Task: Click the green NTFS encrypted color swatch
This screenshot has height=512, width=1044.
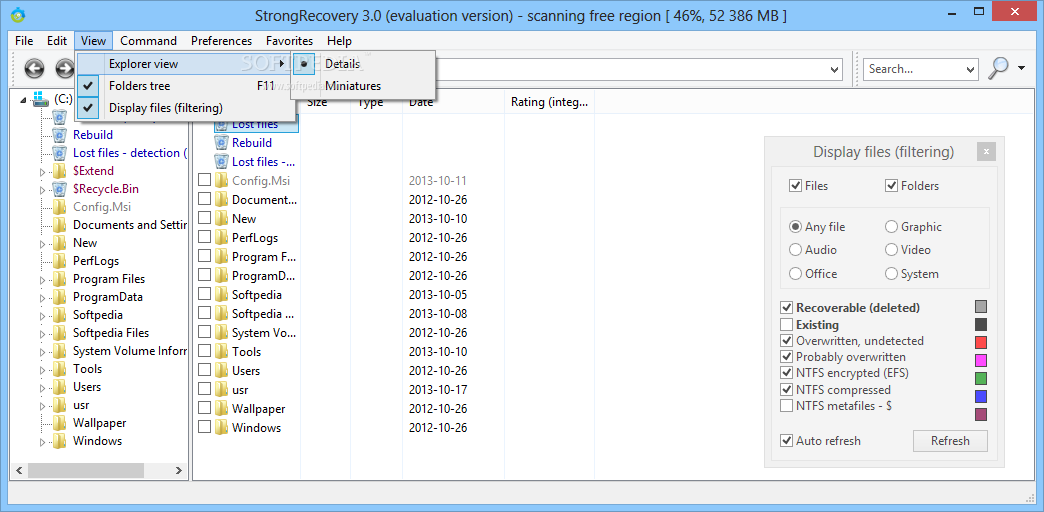Action: pyautogui.click(x=981, y=378)
